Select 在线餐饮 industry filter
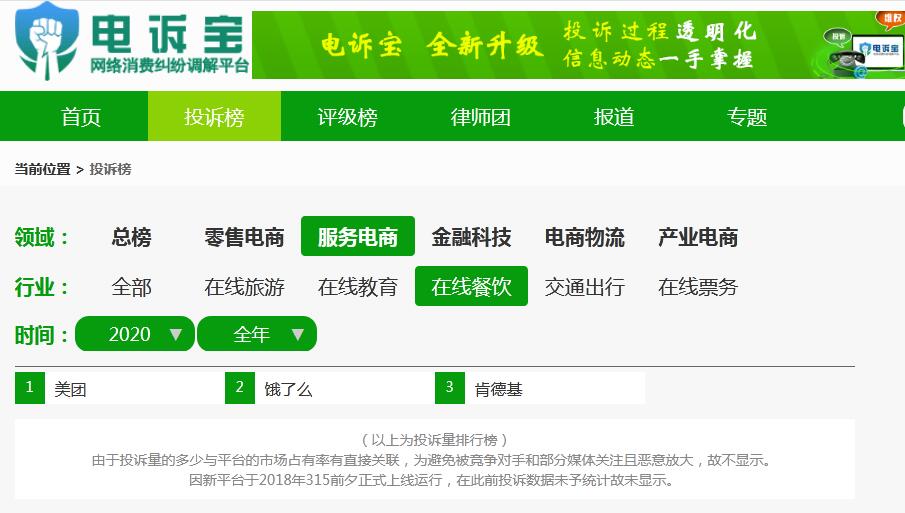This screenshot has width=905, height=513. [x=472, y=286]
